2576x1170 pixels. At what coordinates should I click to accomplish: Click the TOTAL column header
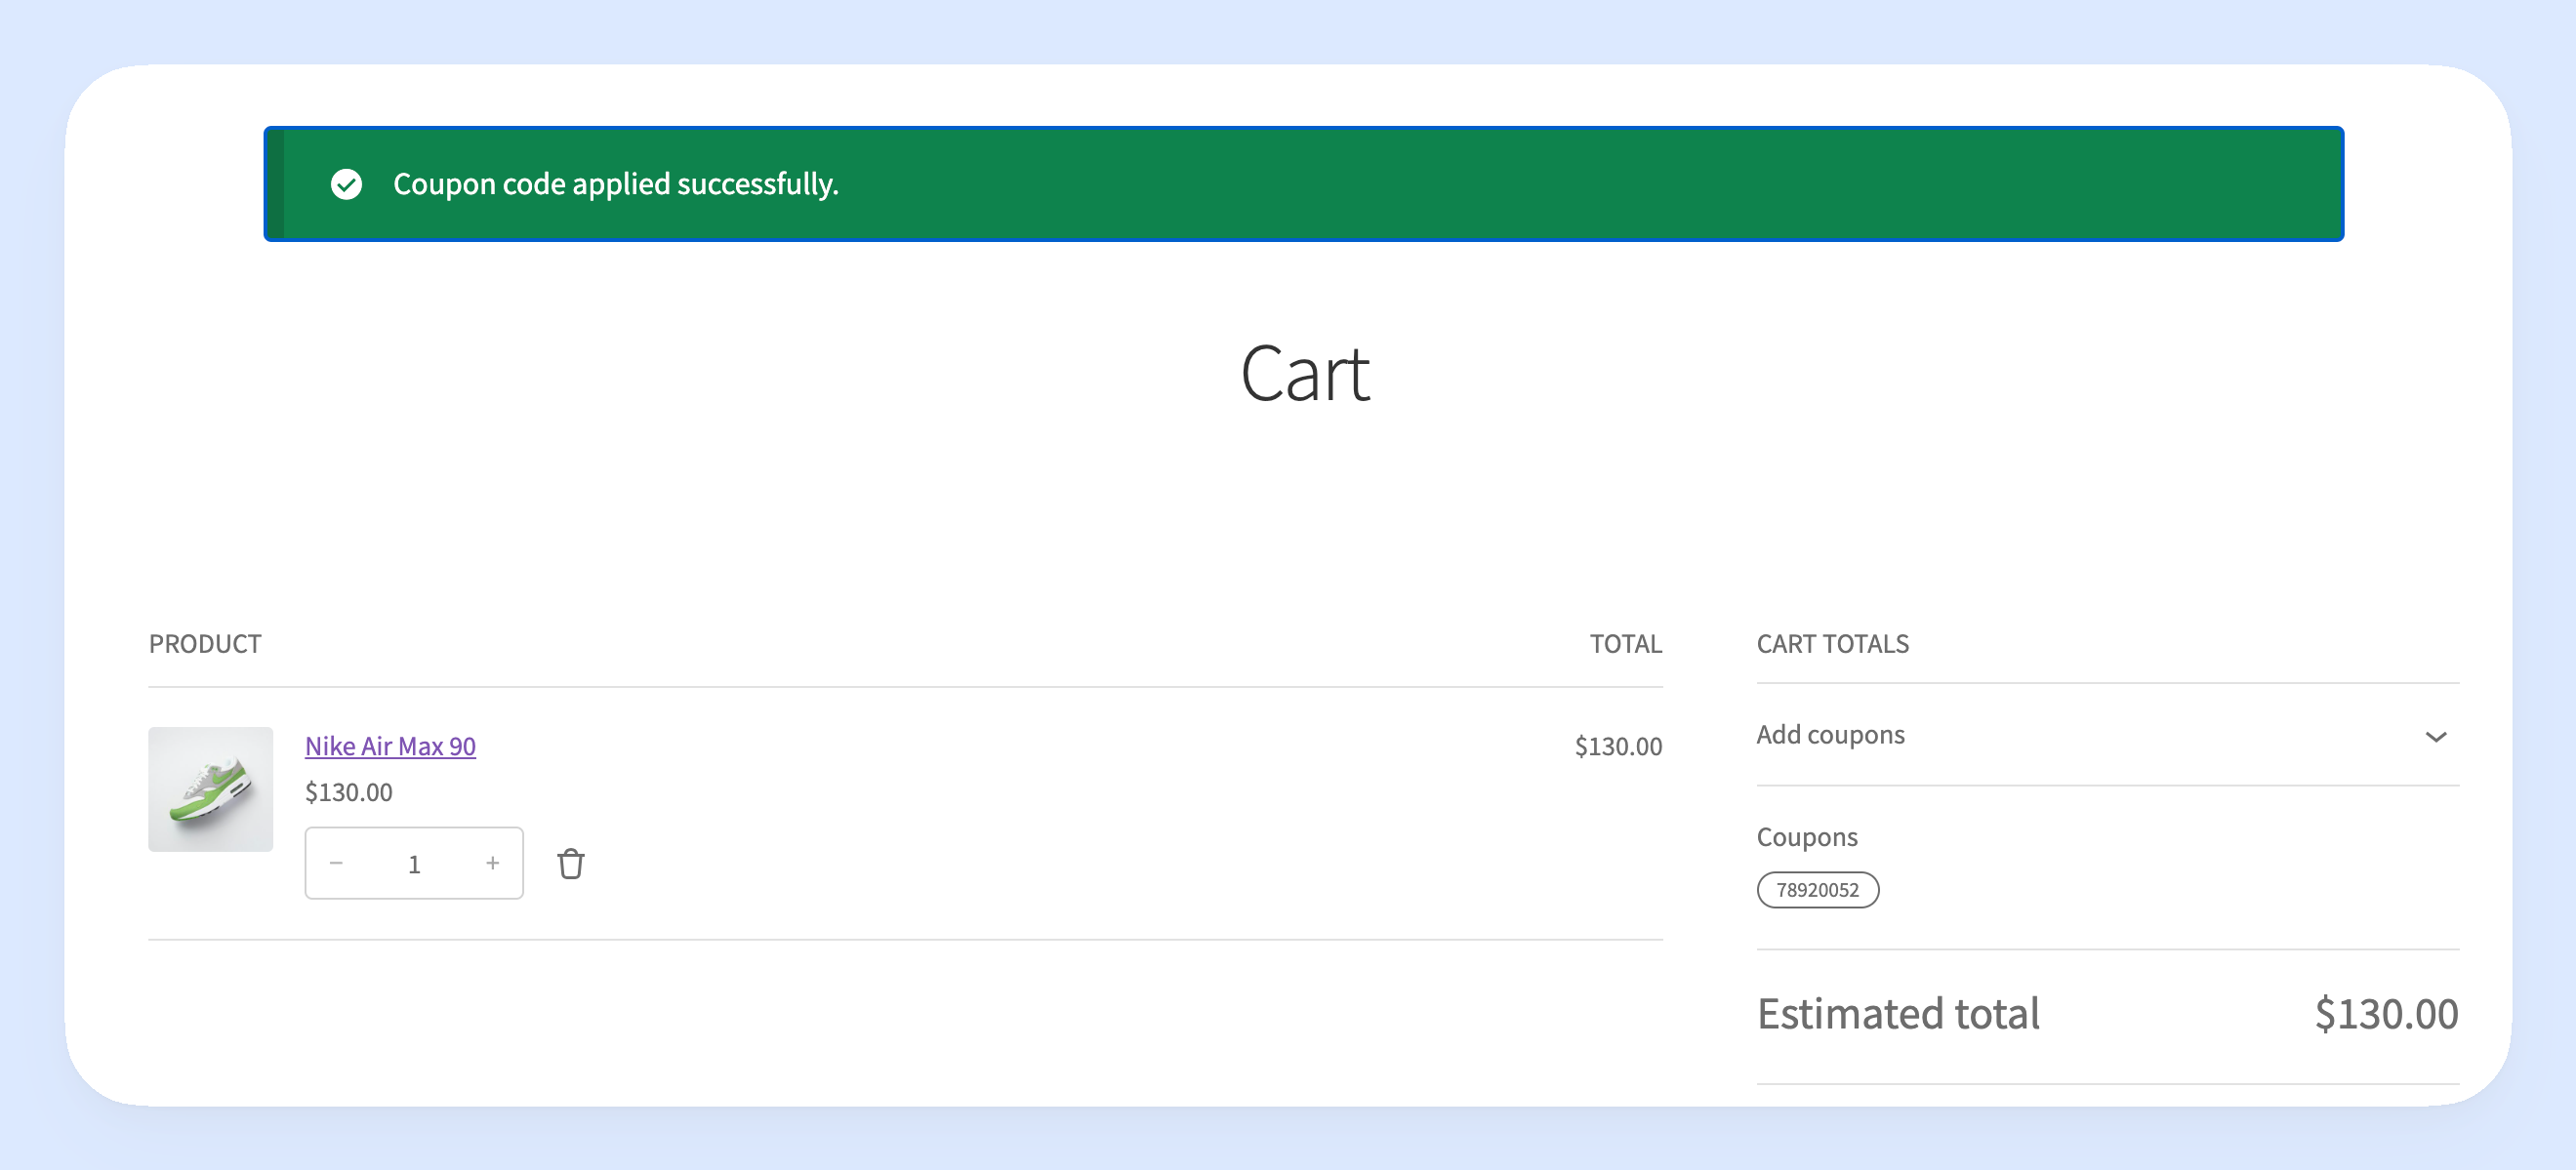pos(1626,644)
